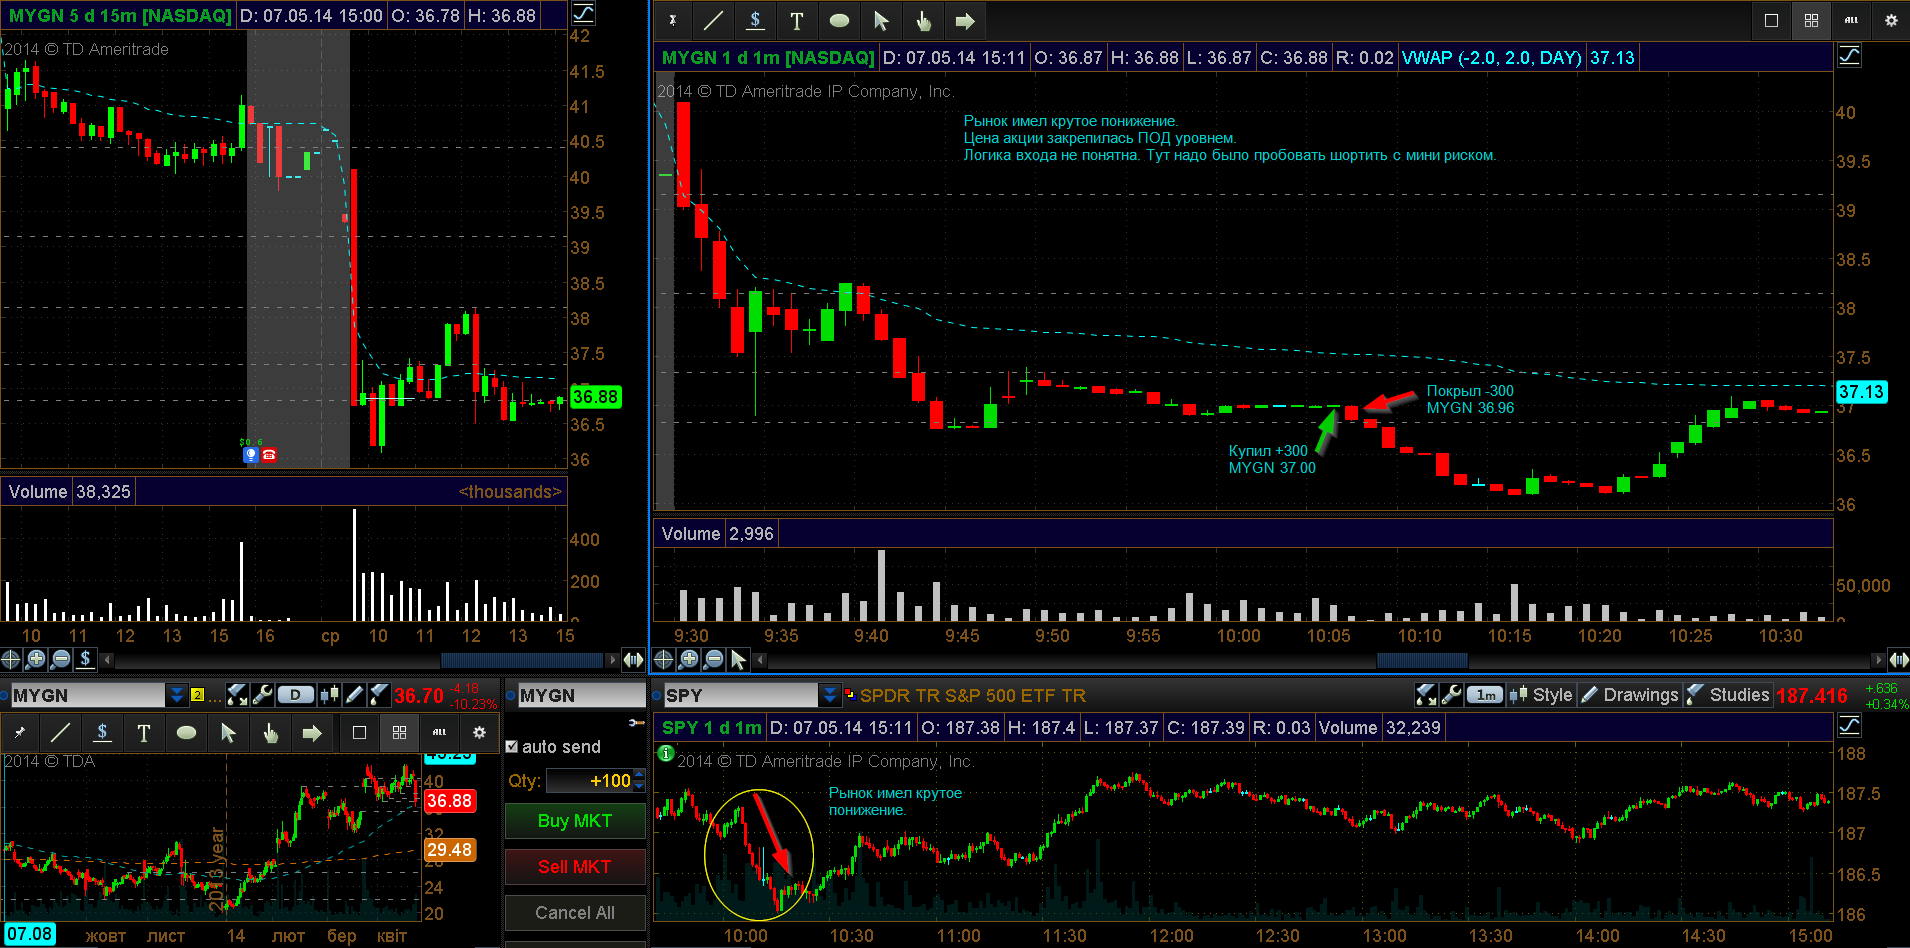Select the pan hand tool in top toolbar
Viewport: 1910px width, 948px height.
923,20
